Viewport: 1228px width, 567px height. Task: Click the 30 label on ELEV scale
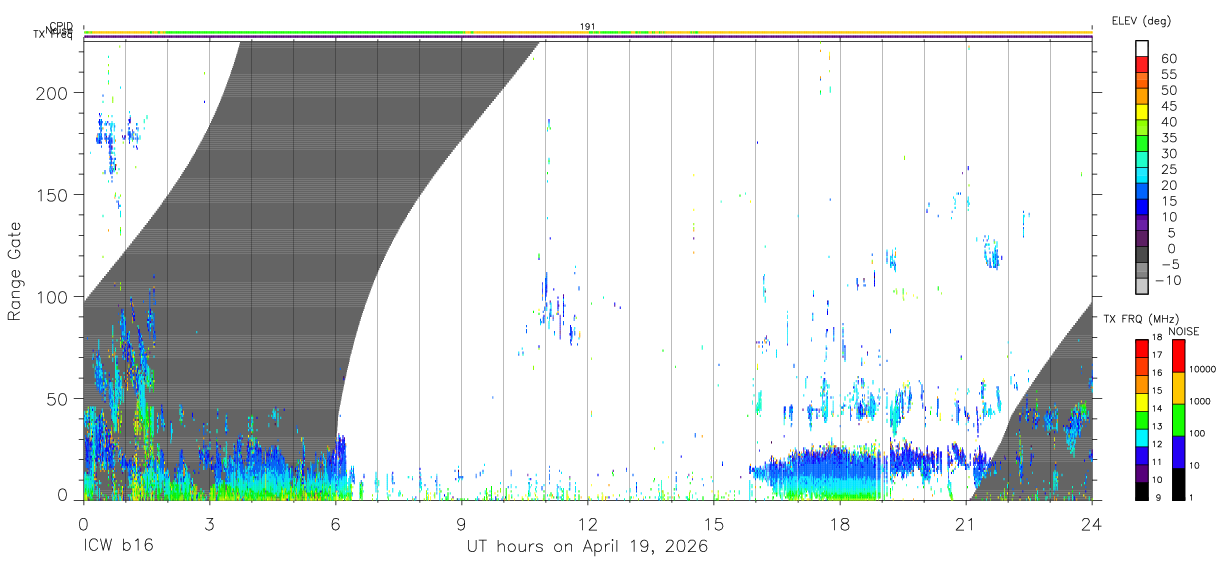[x=1168, y=154]
